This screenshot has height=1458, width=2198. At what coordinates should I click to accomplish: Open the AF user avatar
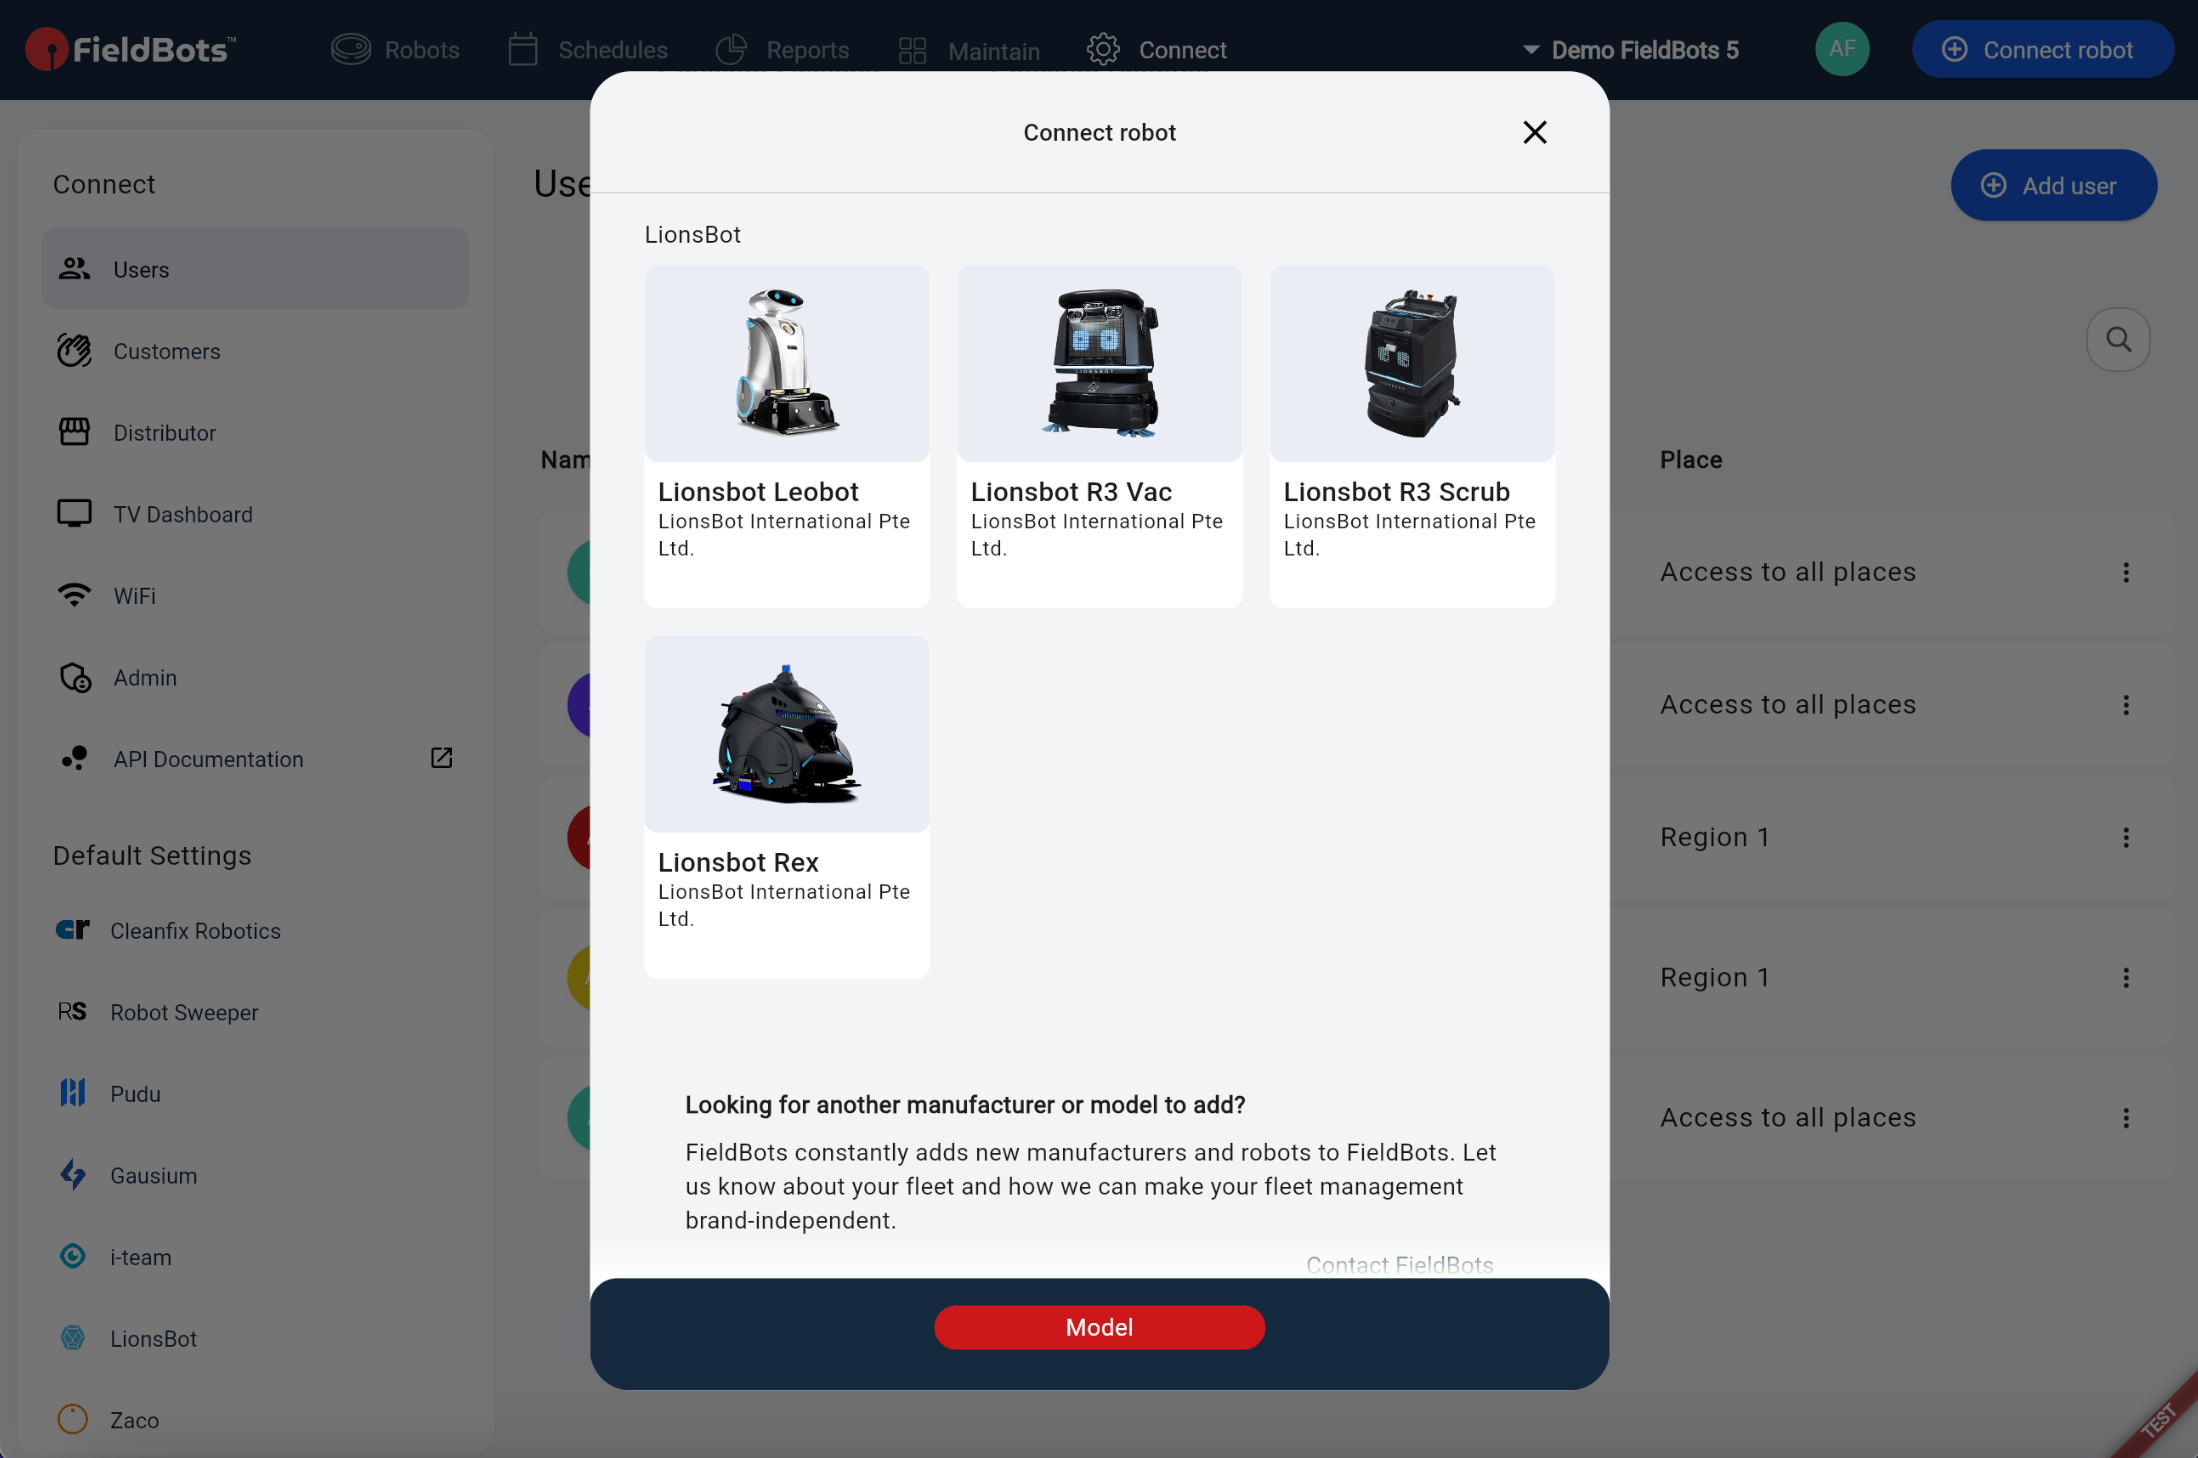tap(1842, 49)
